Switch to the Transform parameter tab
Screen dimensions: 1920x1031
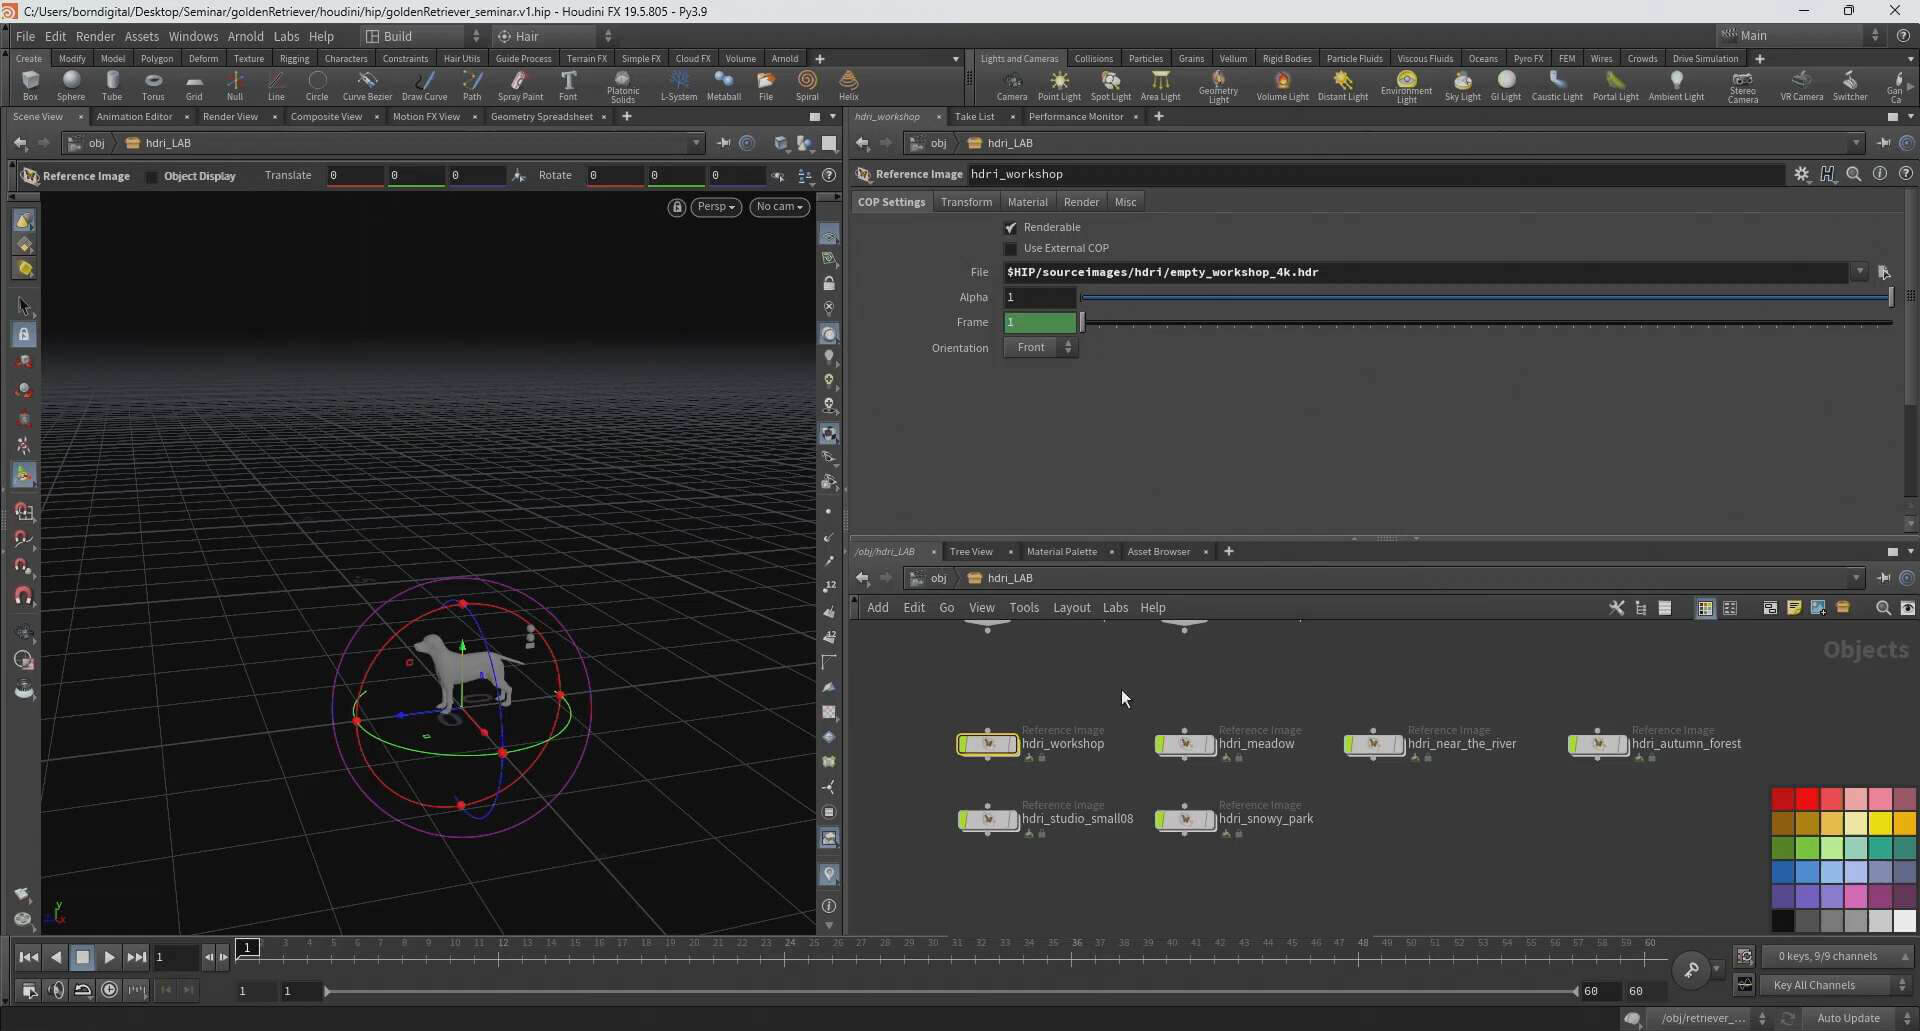coord(966,202)
